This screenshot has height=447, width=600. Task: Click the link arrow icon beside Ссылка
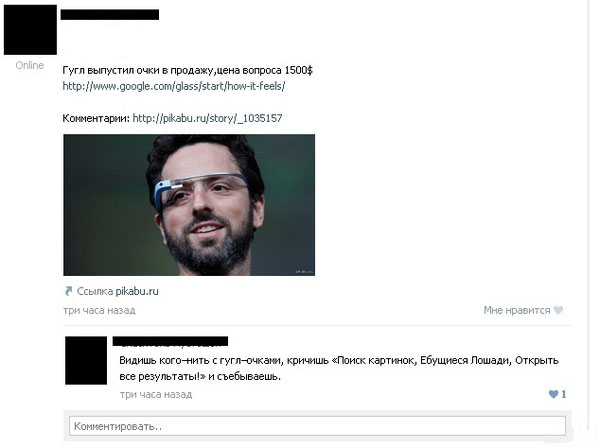(68, 291)
